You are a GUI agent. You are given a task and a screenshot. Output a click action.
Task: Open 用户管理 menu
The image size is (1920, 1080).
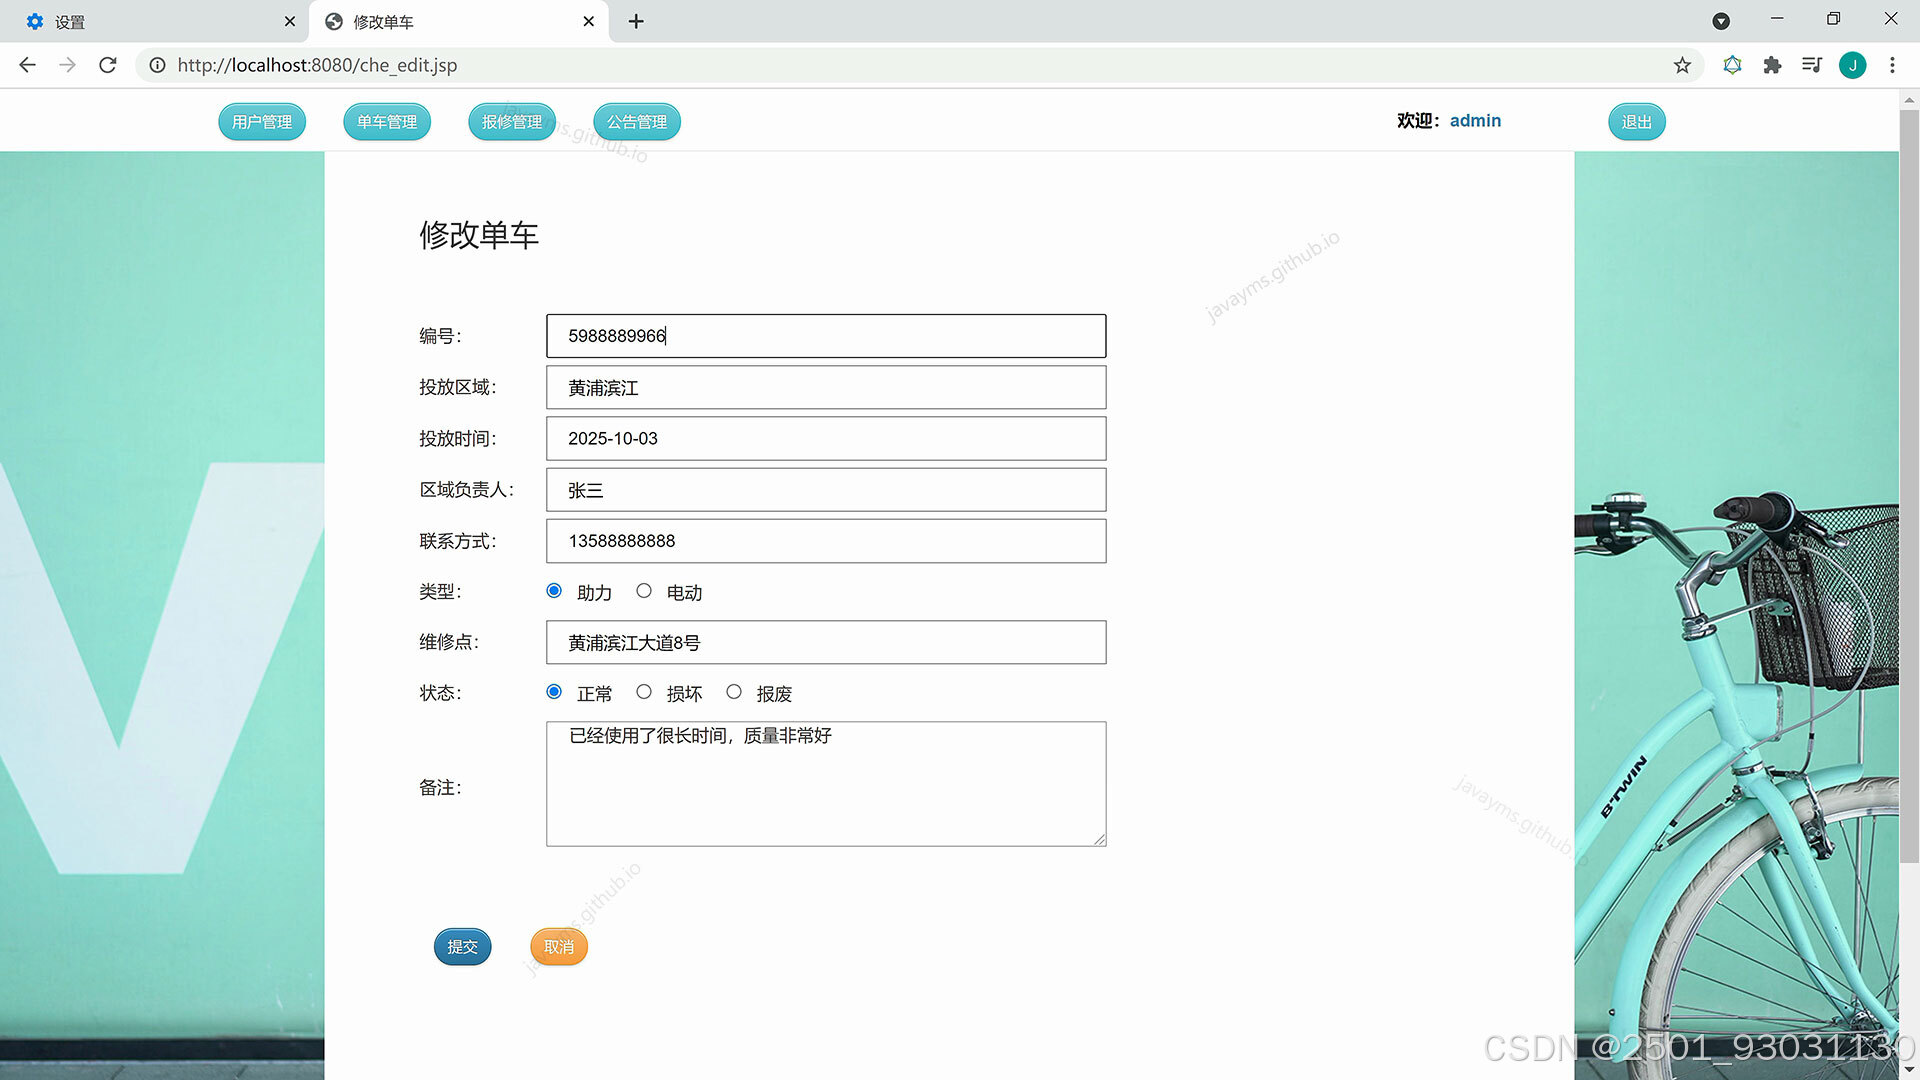pos(262,122)
